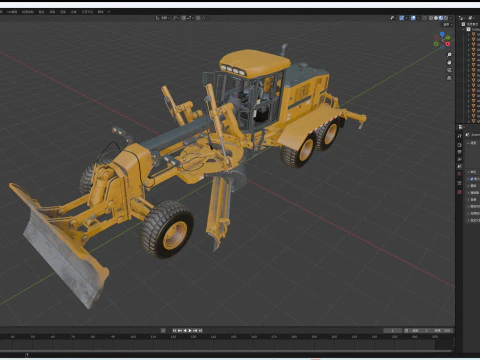
Task: Toggle the checked checkbox in scene properties
Action: 471,179
